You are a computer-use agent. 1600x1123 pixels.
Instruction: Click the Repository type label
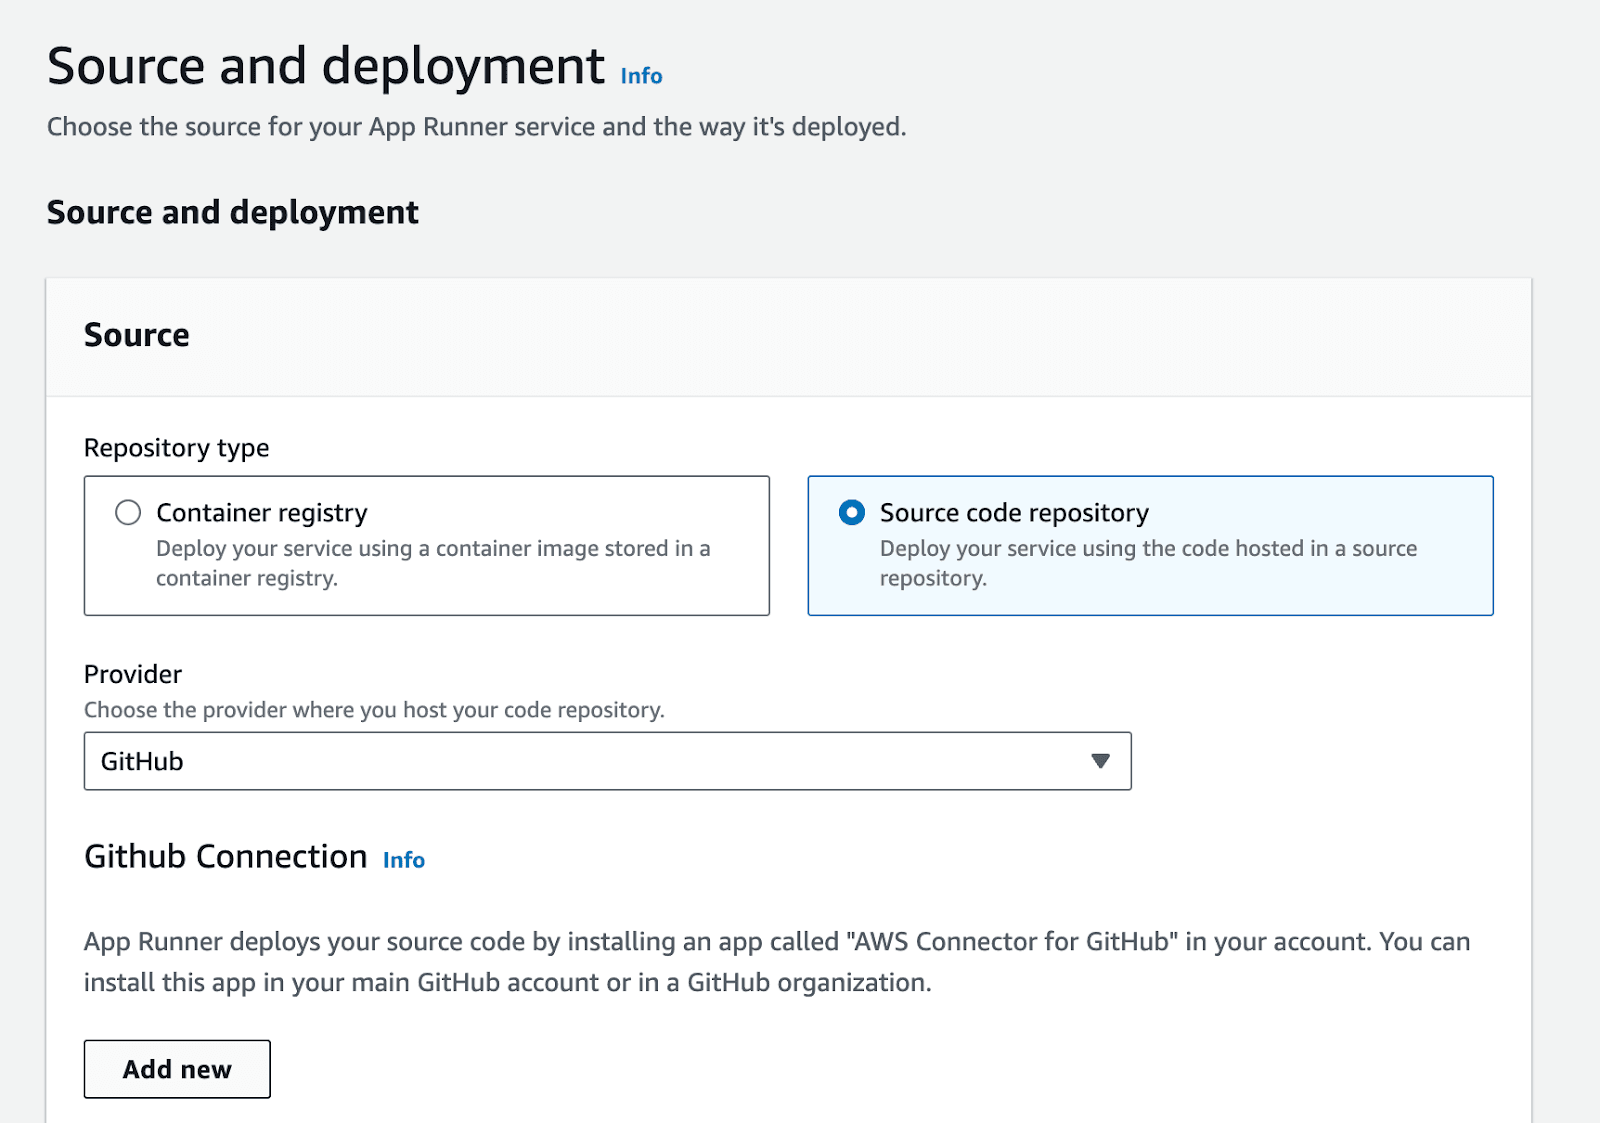(x=176, y=448)
